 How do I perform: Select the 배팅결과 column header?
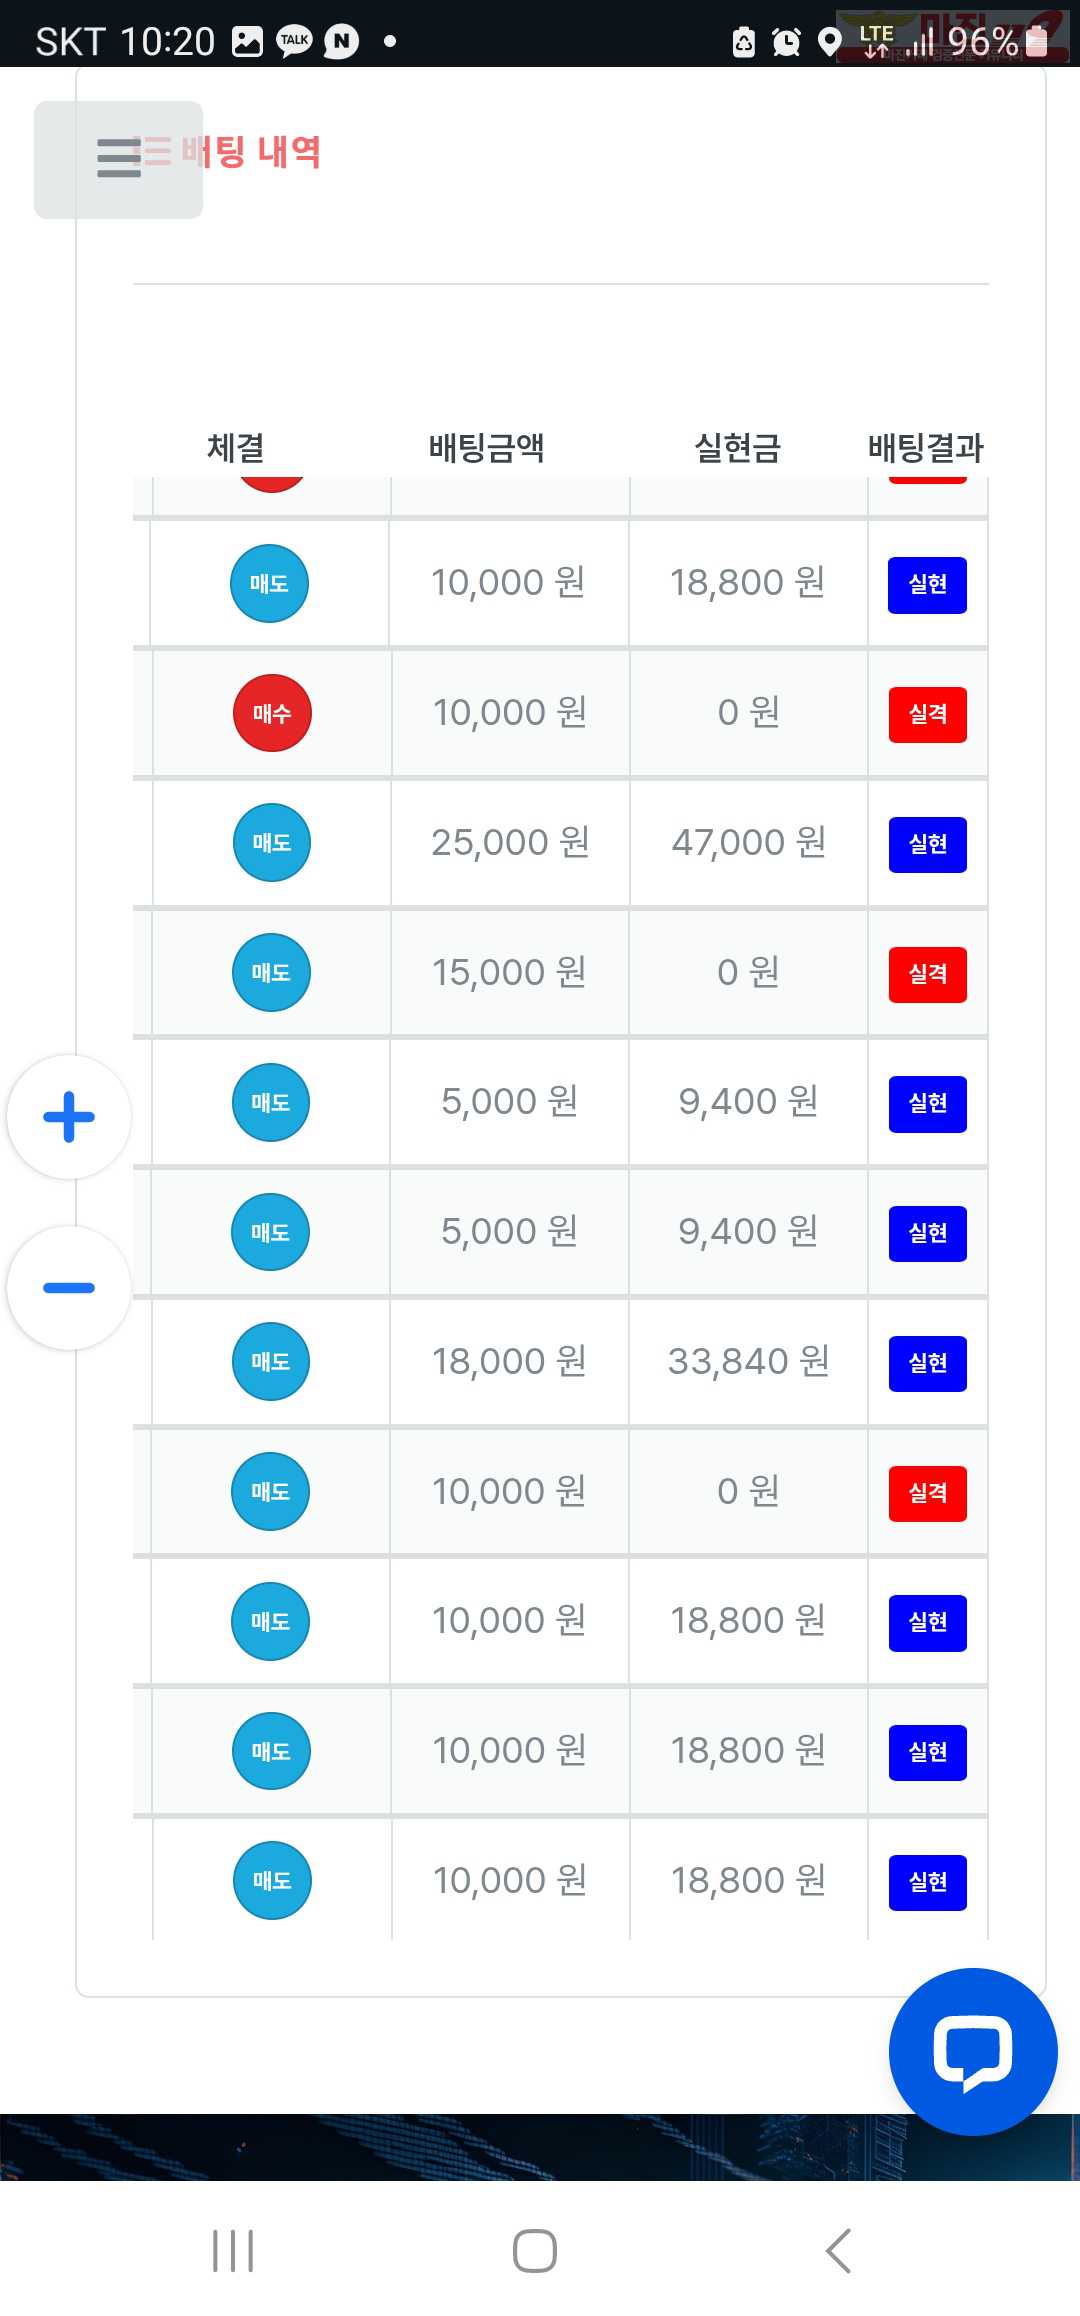[x=926, y=447]
